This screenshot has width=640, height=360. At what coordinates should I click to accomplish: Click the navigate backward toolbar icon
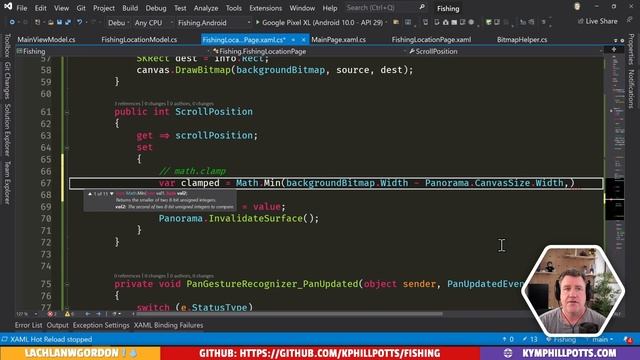[12, 22]
